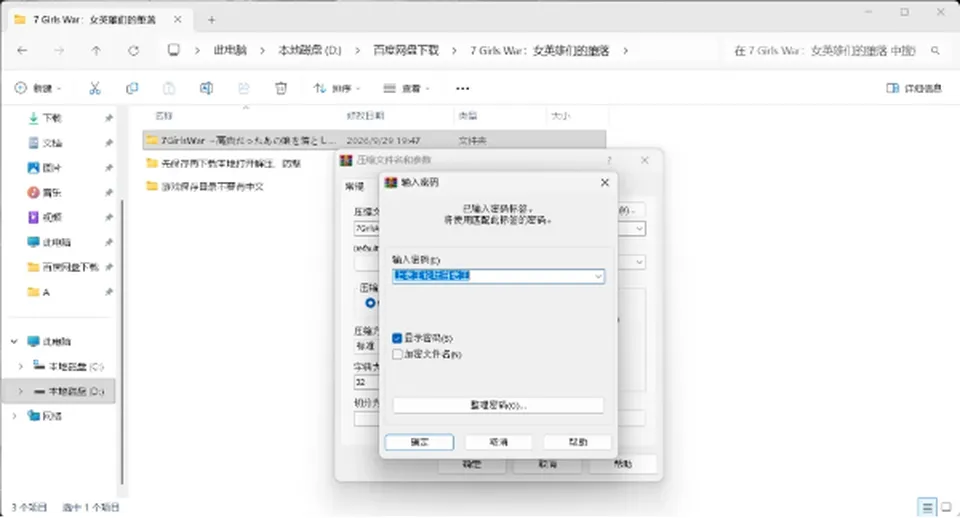Click the monitor icon in address bar
Image resolution: width=960 pixels, height=518 pixels.
(174, 50)
